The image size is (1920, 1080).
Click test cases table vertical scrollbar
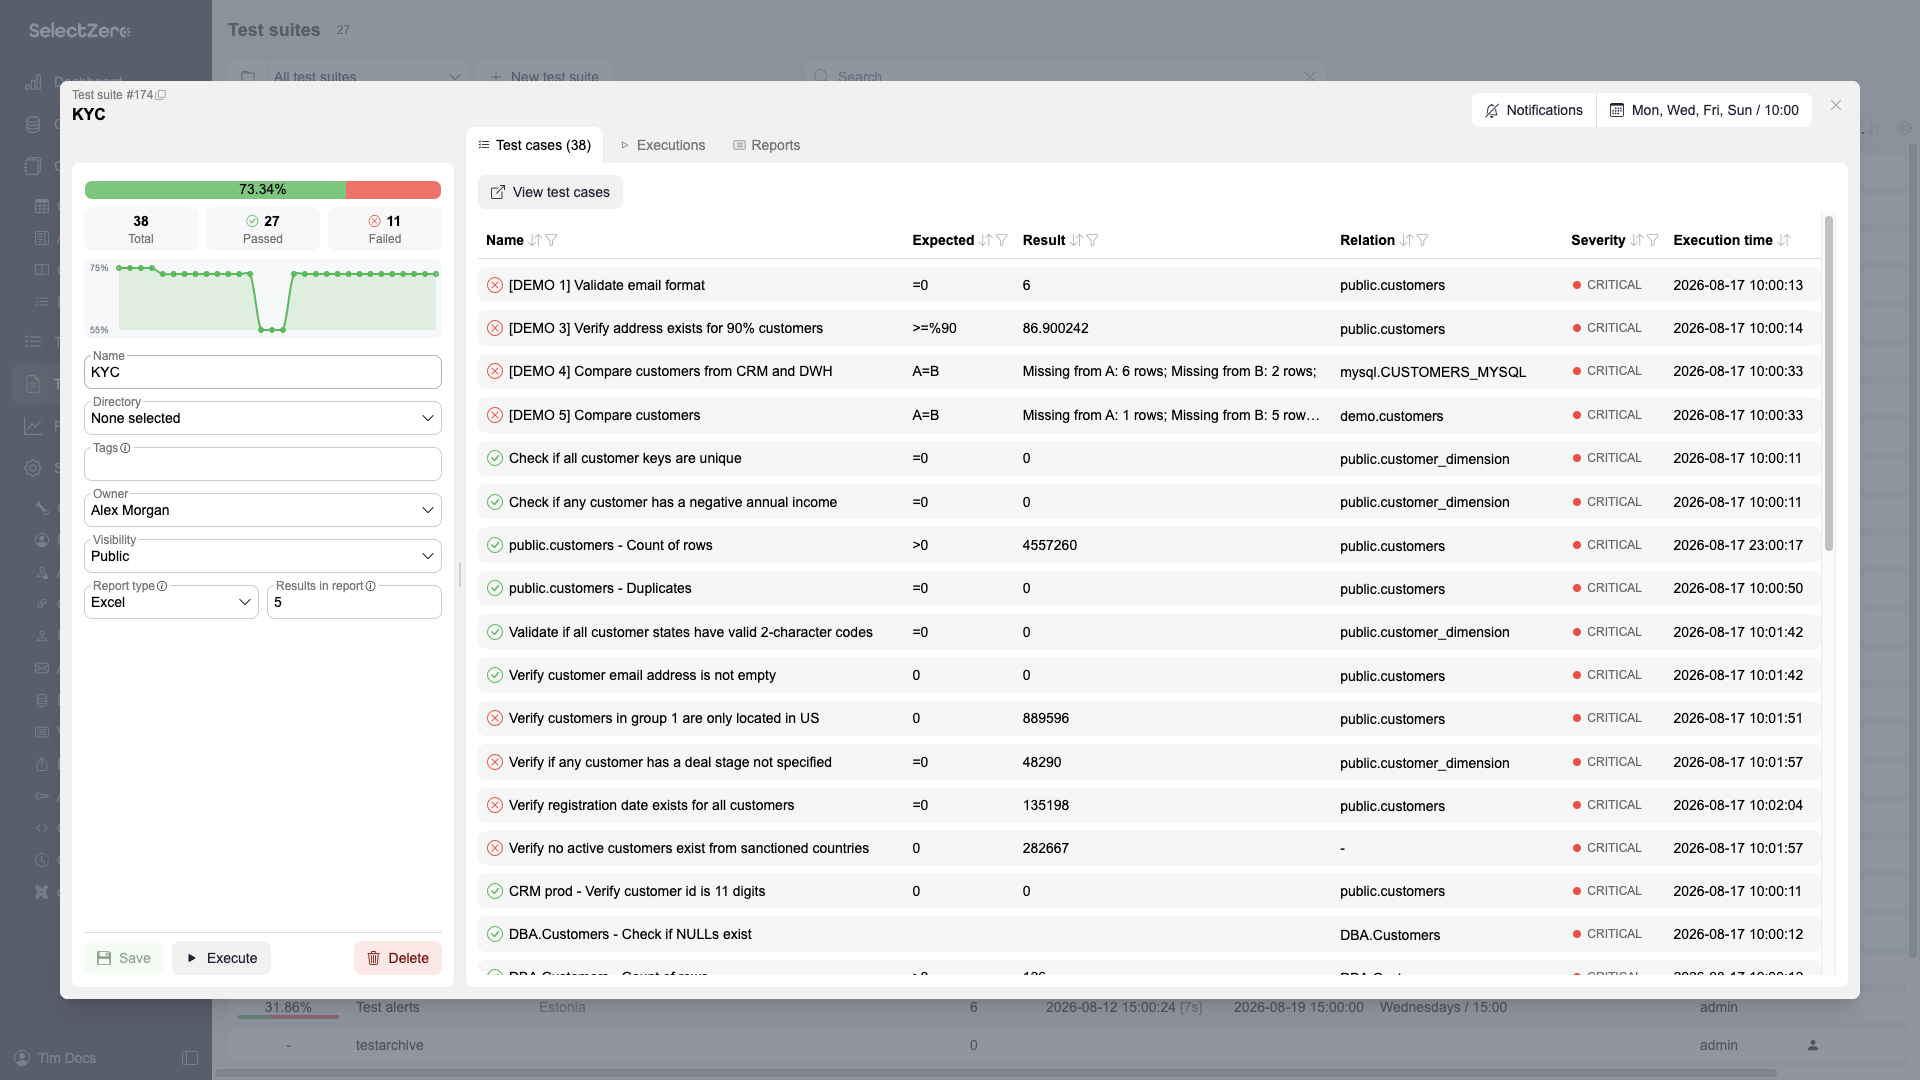[1829, 384]
